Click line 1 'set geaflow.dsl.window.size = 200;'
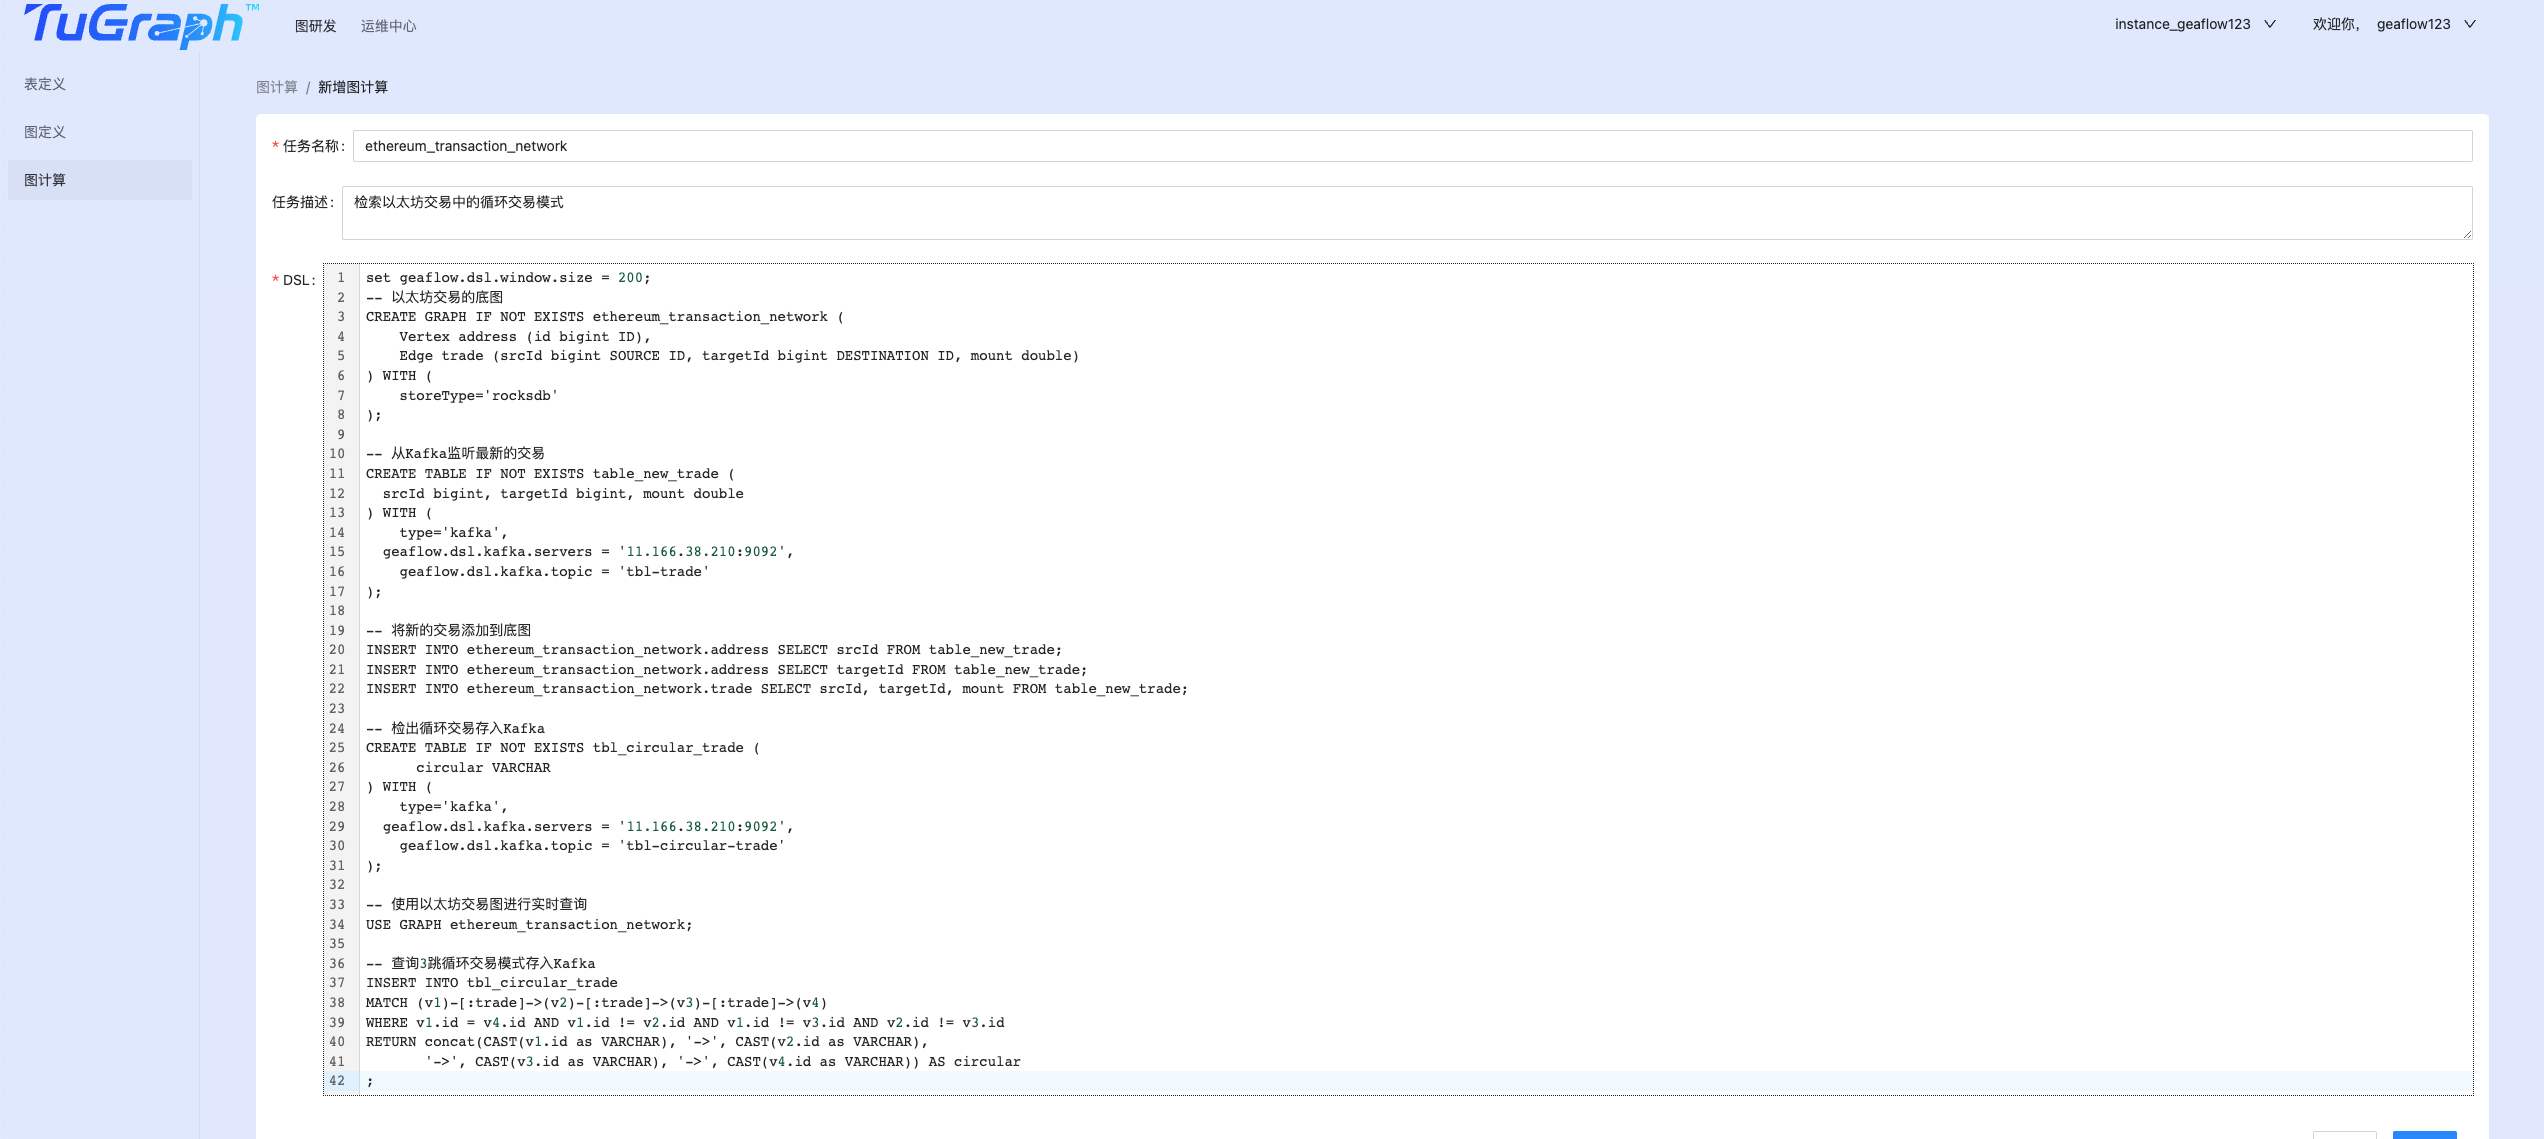This screenshot has width=2544, height=1139. (508, 278)
